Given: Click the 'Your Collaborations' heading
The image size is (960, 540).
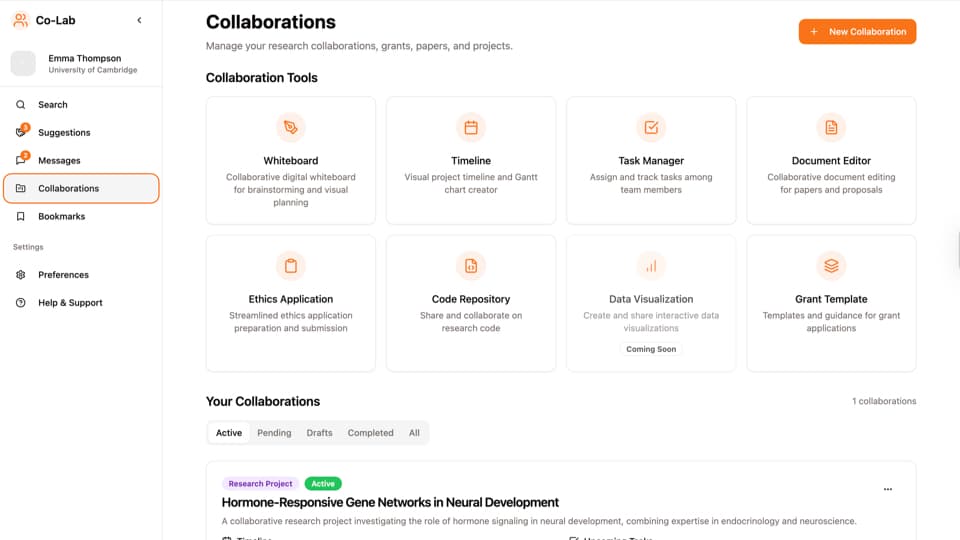Looking at the screenshot, I should click(263, 402).
